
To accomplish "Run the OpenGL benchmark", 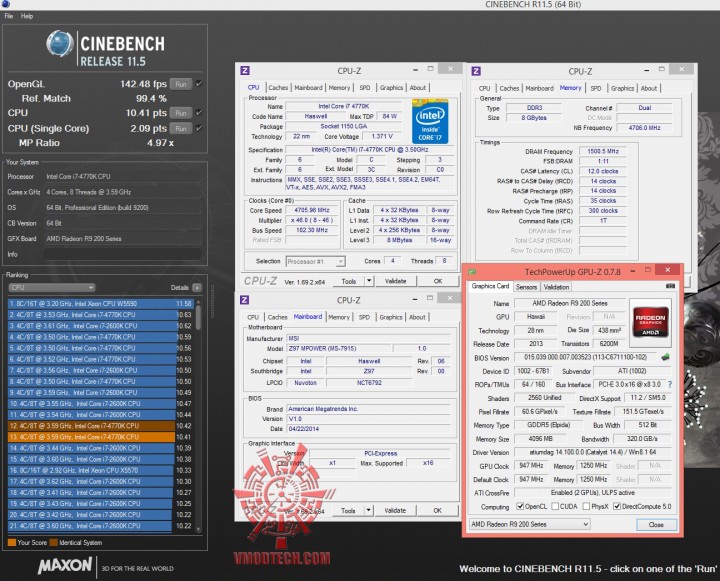I will (181, 84).
